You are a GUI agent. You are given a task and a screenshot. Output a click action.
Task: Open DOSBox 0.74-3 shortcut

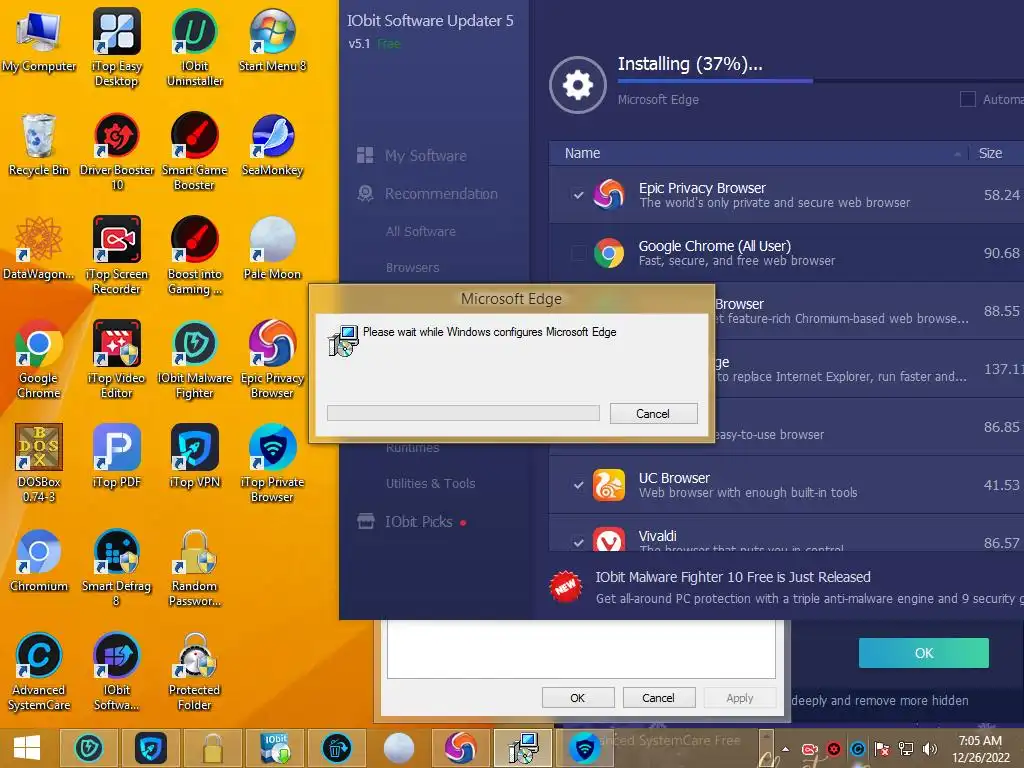(x=39, y=463)
